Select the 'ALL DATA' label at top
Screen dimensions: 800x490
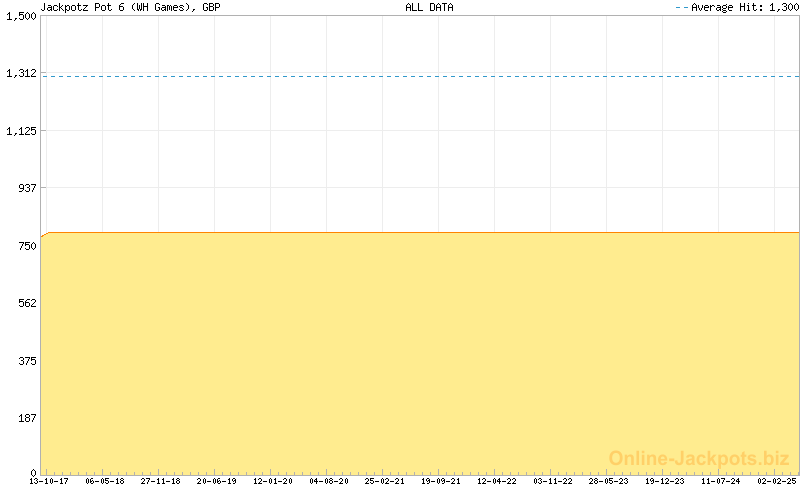point(429,7)
